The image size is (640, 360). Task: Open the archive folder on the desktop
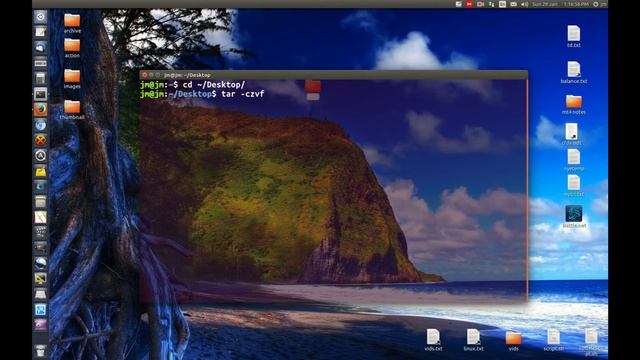coord(72,23)
